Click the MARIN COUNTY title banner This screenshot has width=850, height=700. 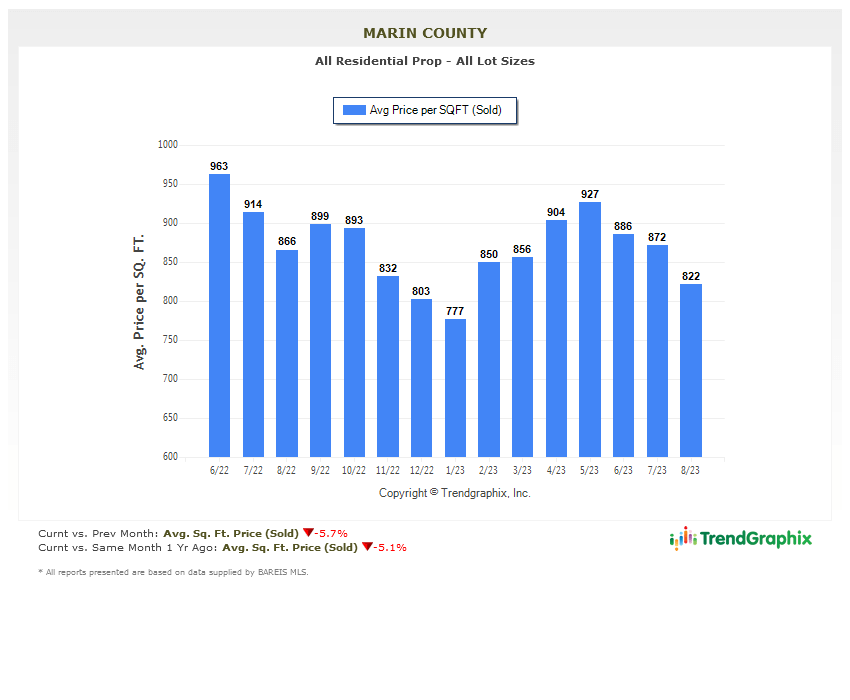(424, 31)
